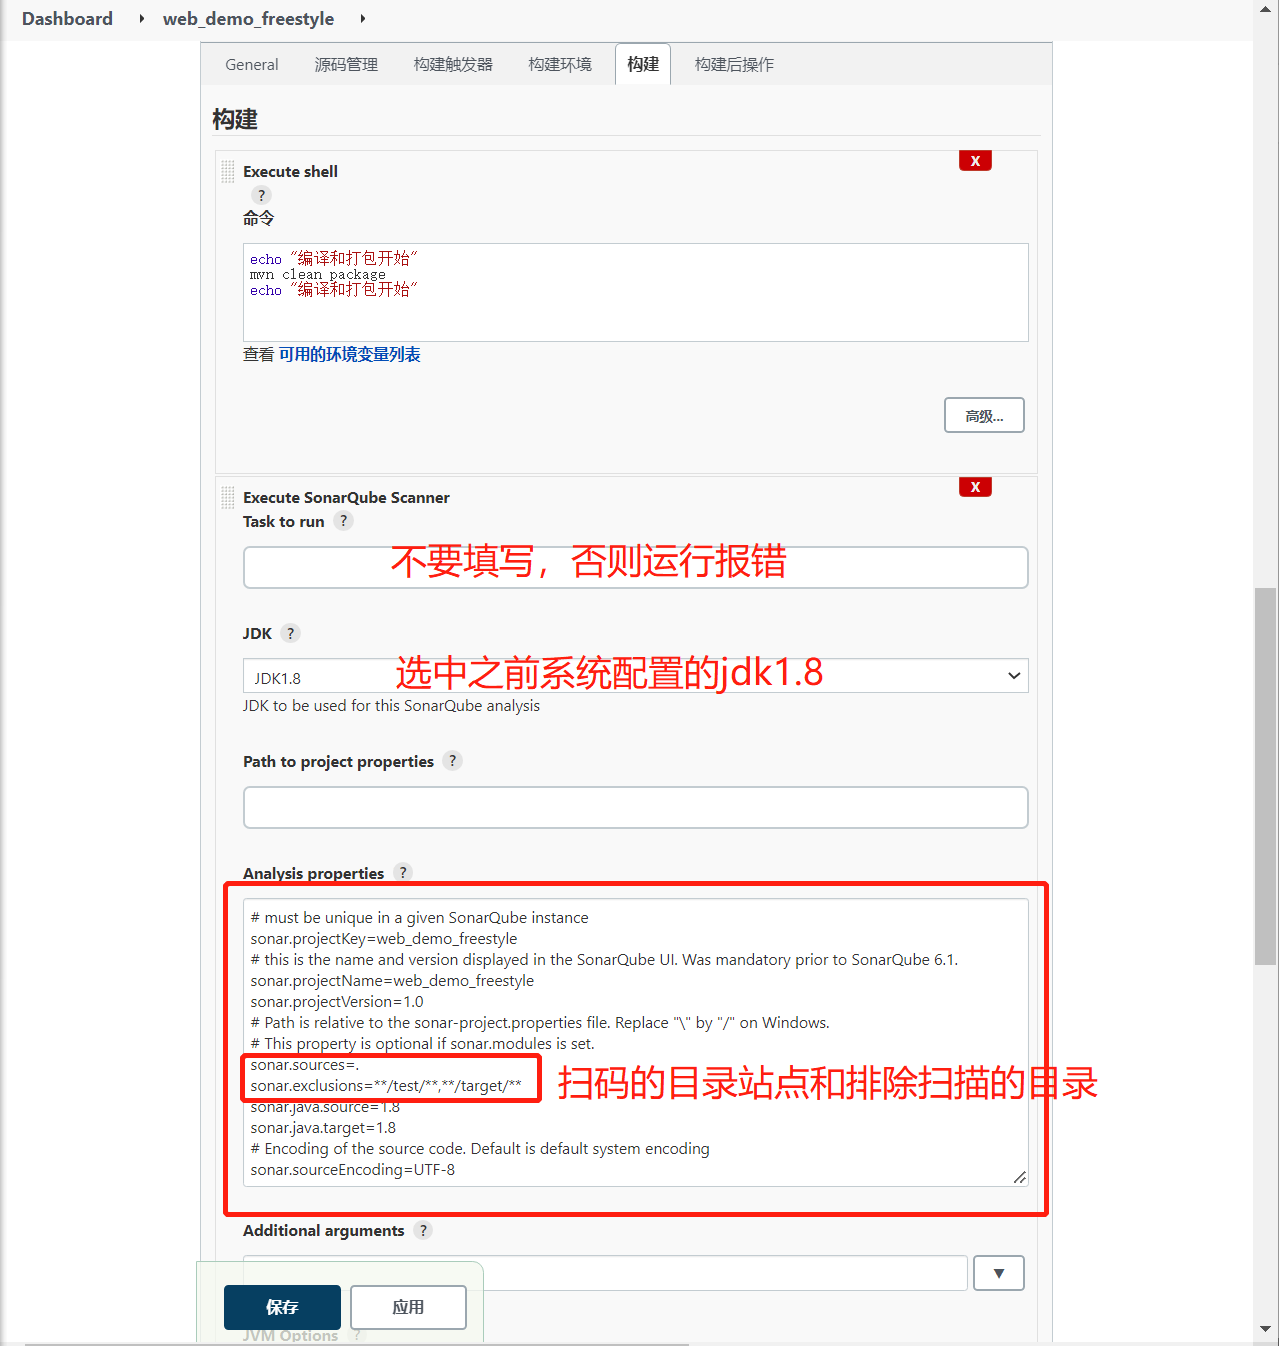
Task: Select the line sonar.java.target=1.8
Action: coord(323,1127)
